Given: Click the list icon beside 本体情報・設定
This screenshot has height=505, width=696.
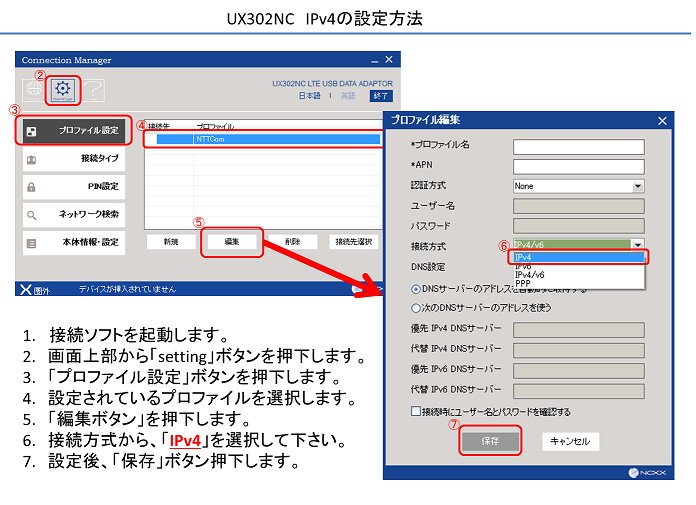Looking at the screenshot, I should (31, 244).
